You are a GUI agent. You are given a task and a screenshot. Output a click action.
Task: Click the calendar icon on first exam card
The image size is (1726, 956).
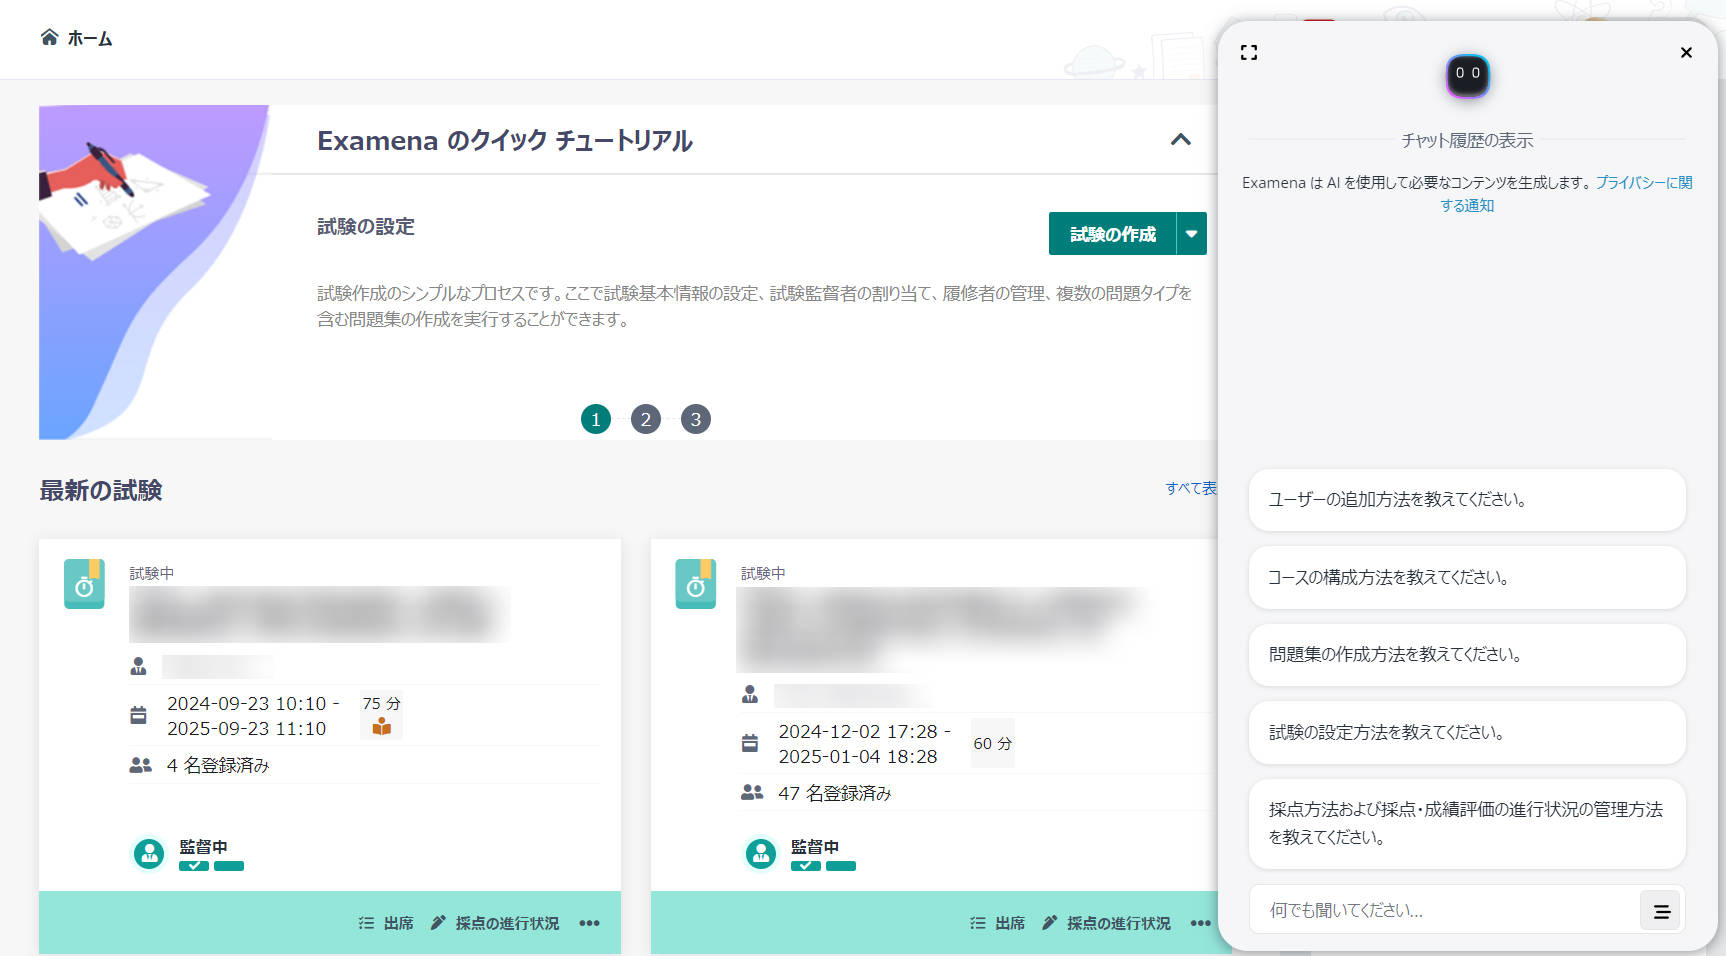point(138,716)
